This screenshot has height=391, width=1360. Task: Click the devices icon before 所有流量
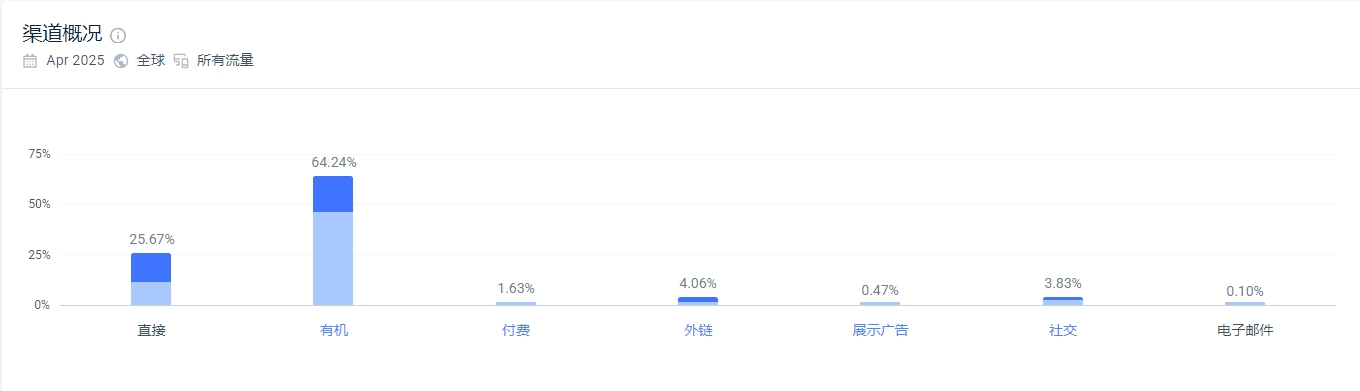pyautogui.click(x=181, y=61)
